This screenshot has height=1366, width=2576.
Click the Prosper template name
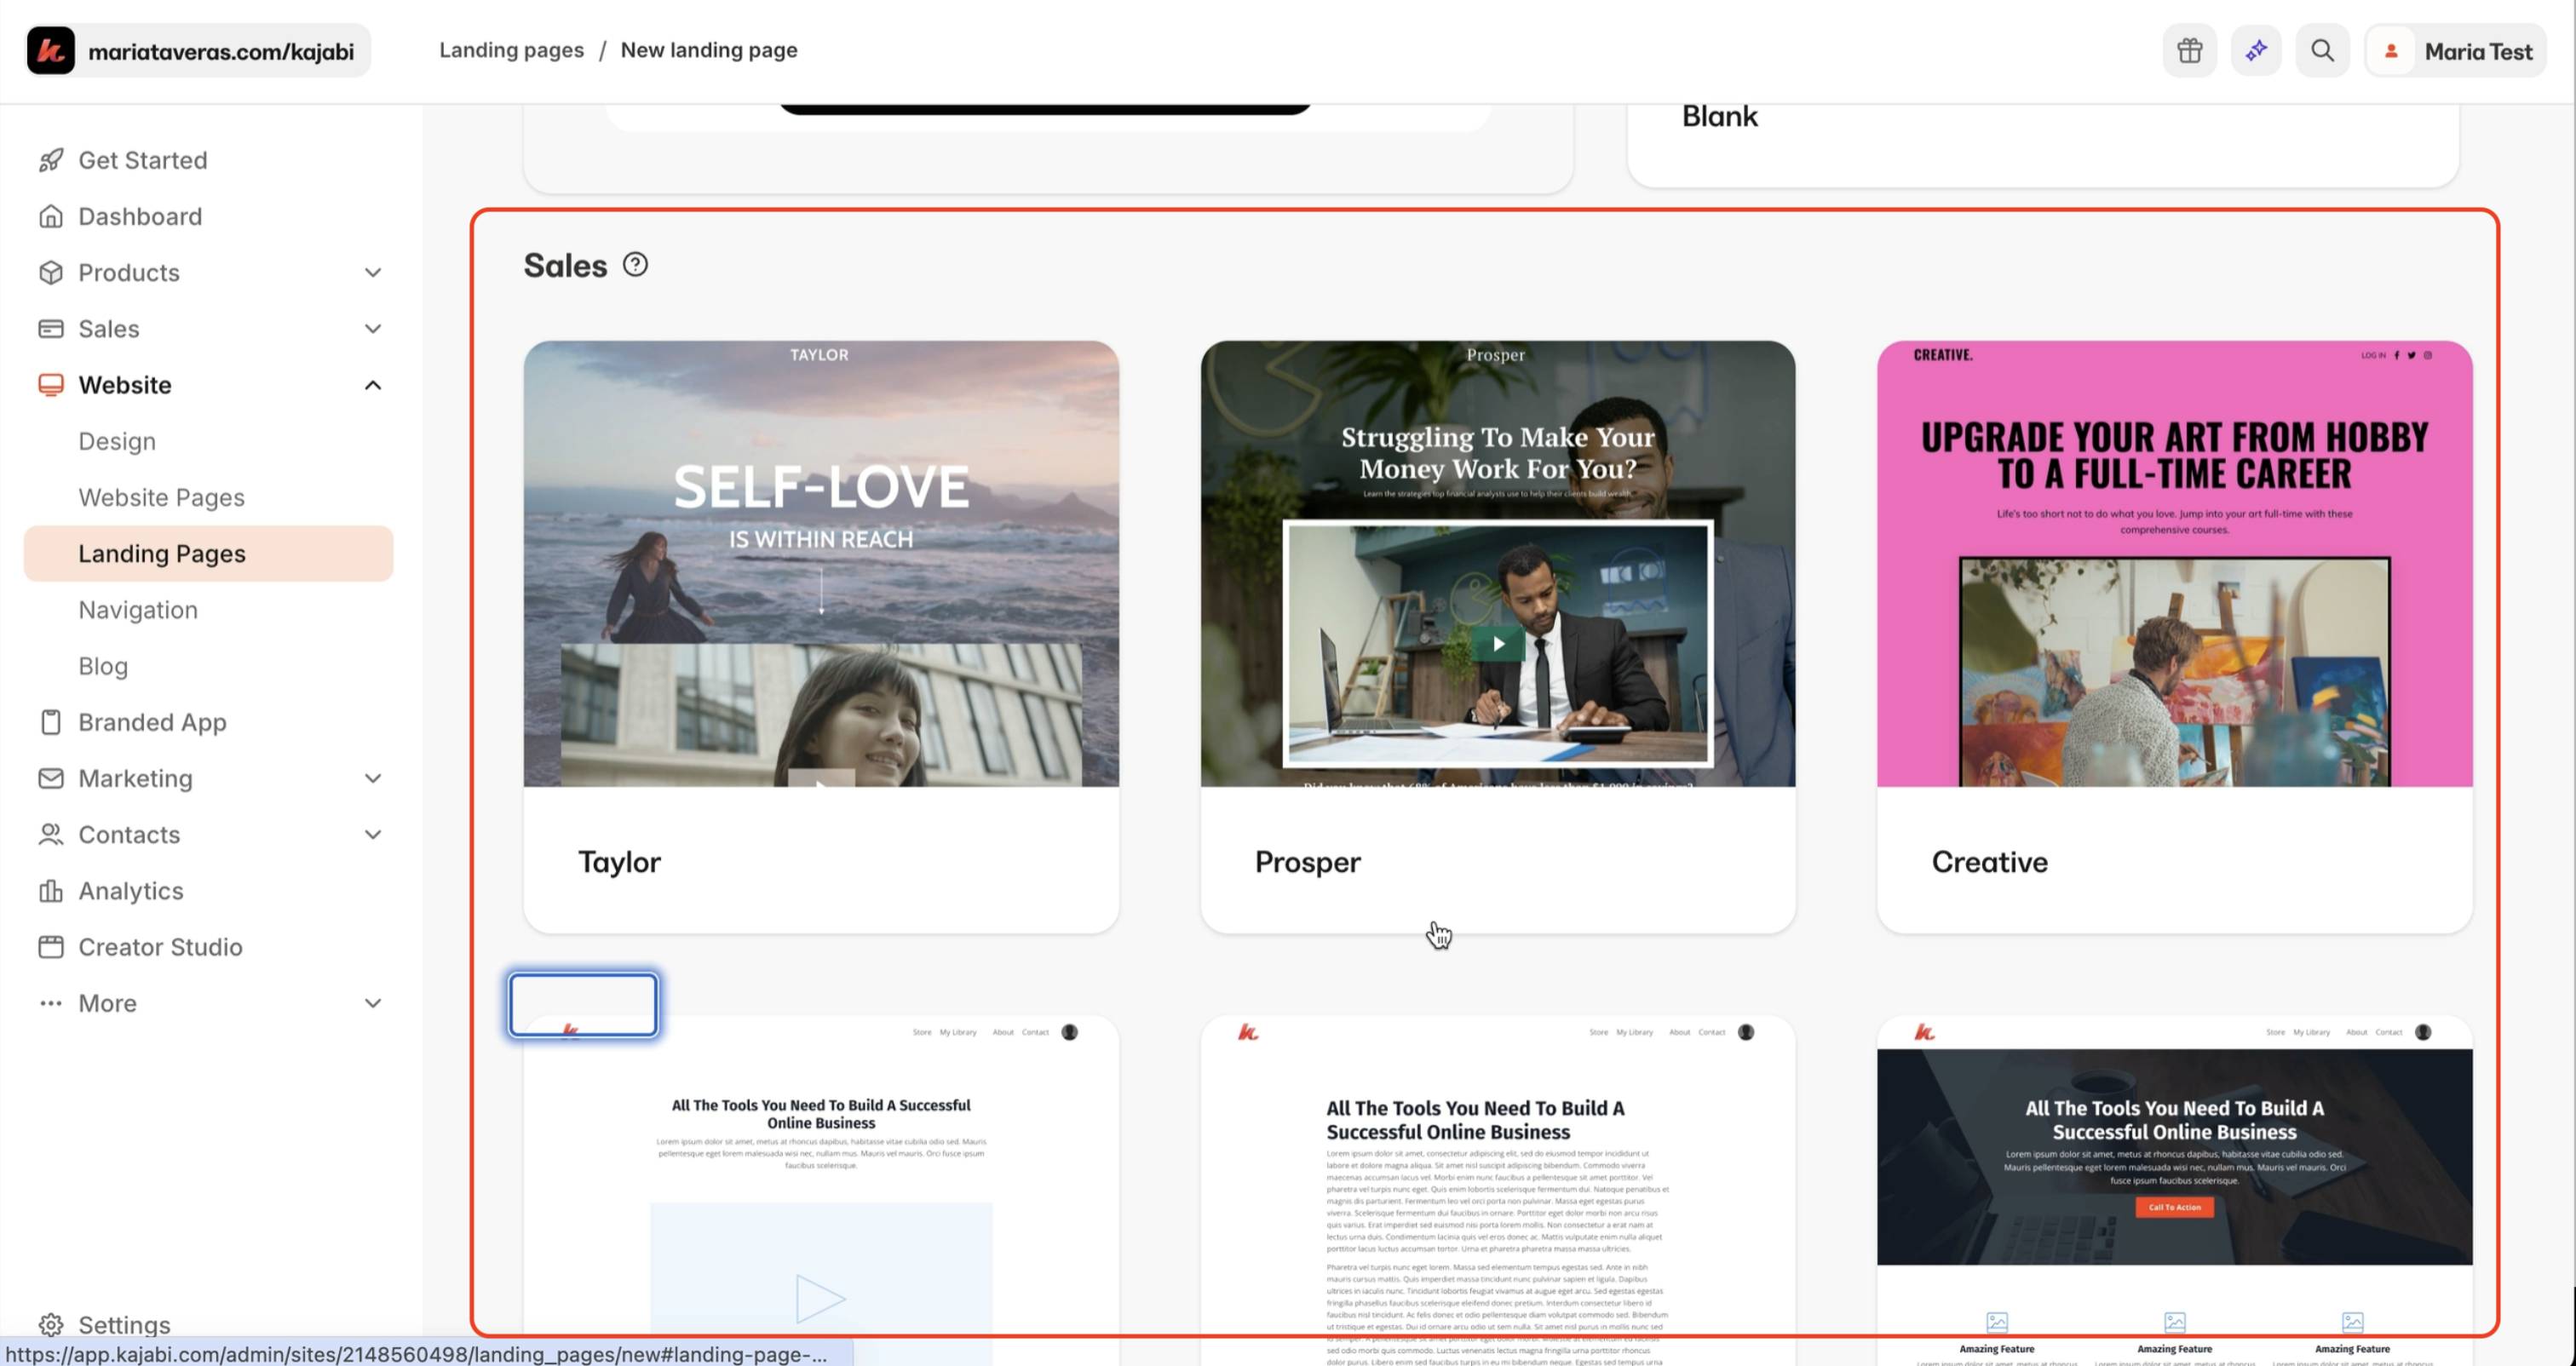1308,862
